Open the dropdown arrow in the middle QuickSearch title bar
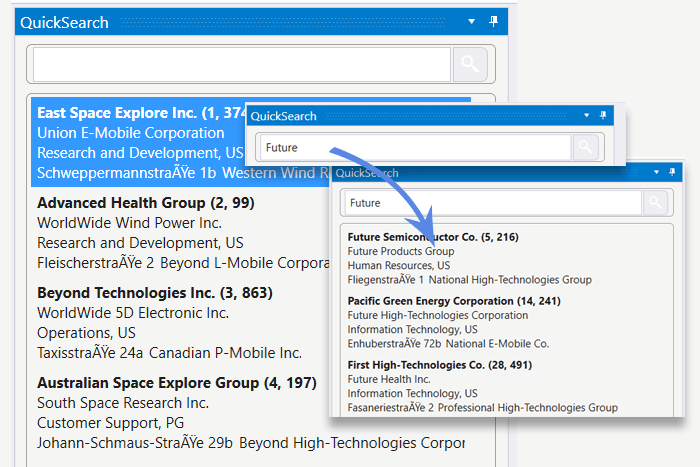 pyautogui.click(x=586, y=116)
